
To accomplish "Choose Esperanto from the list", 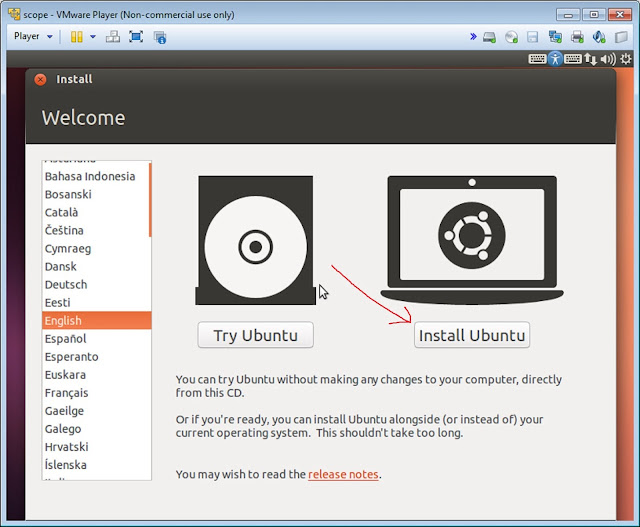I will 96,356.
